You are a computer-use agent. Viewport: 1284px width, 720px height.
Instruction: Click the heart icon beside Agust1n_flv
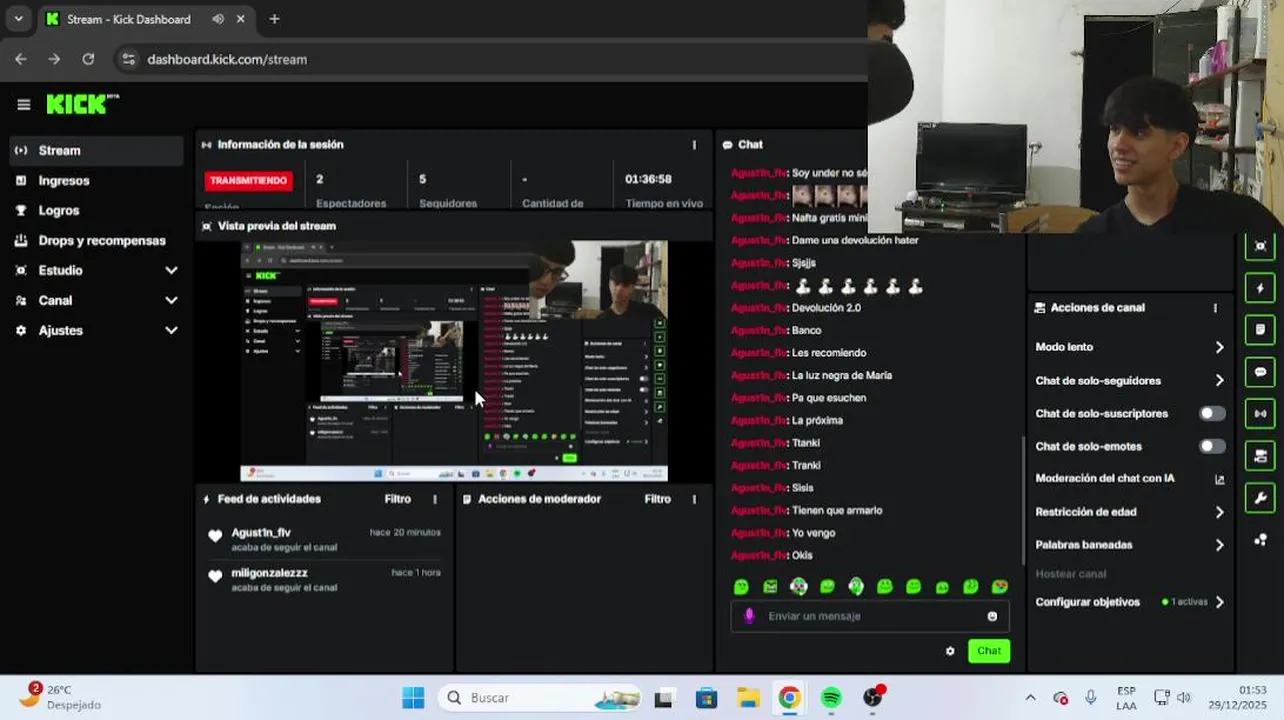tap(215, 536)
